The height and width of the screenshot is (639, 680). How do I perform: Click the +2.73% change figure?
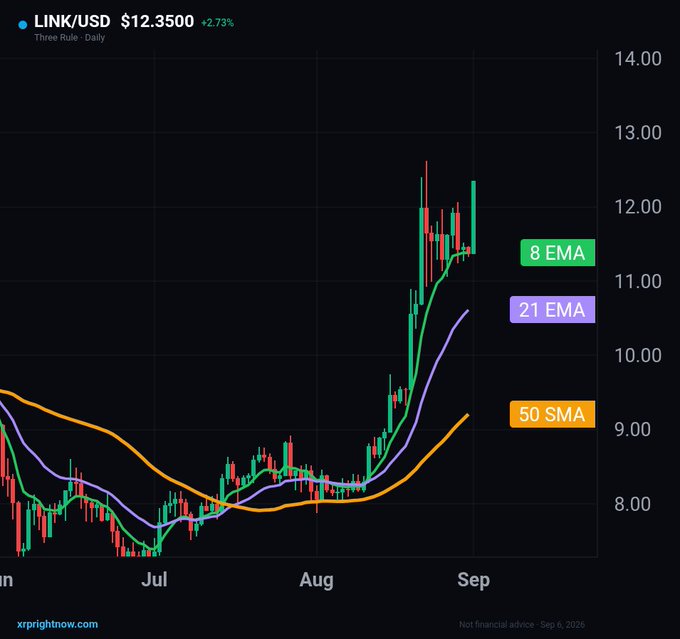[x=217, y=23]
